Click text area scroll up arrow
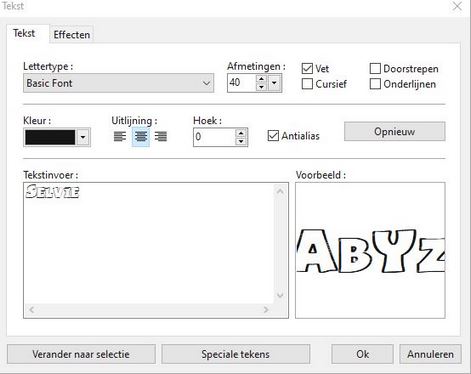The image size is (471, 374). click(x=280, y=191)
